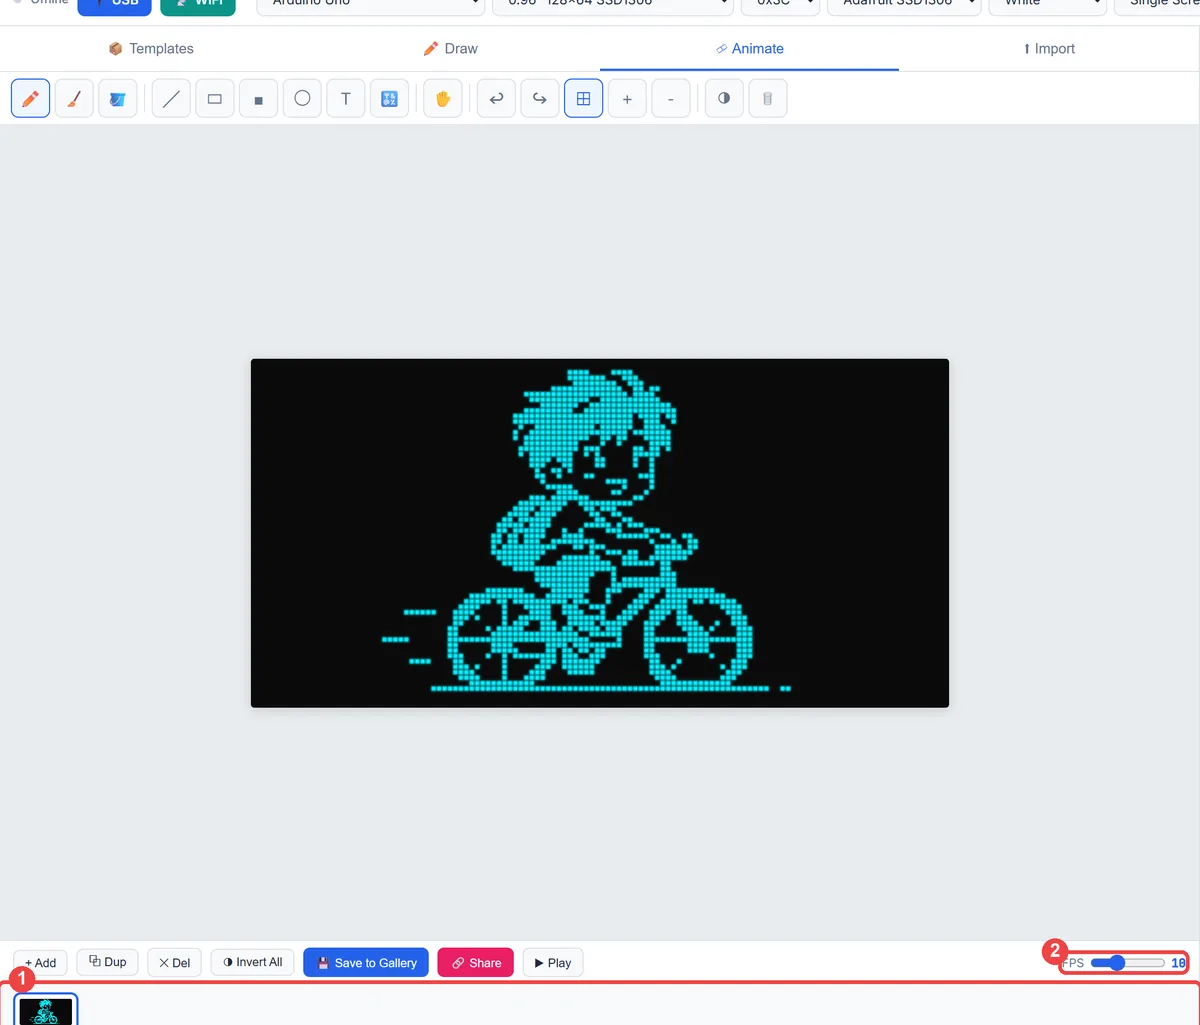Toggle the pixel grid display
Image resolution: width=1200 pixels, height=1025 pixels.
point(584,99)
